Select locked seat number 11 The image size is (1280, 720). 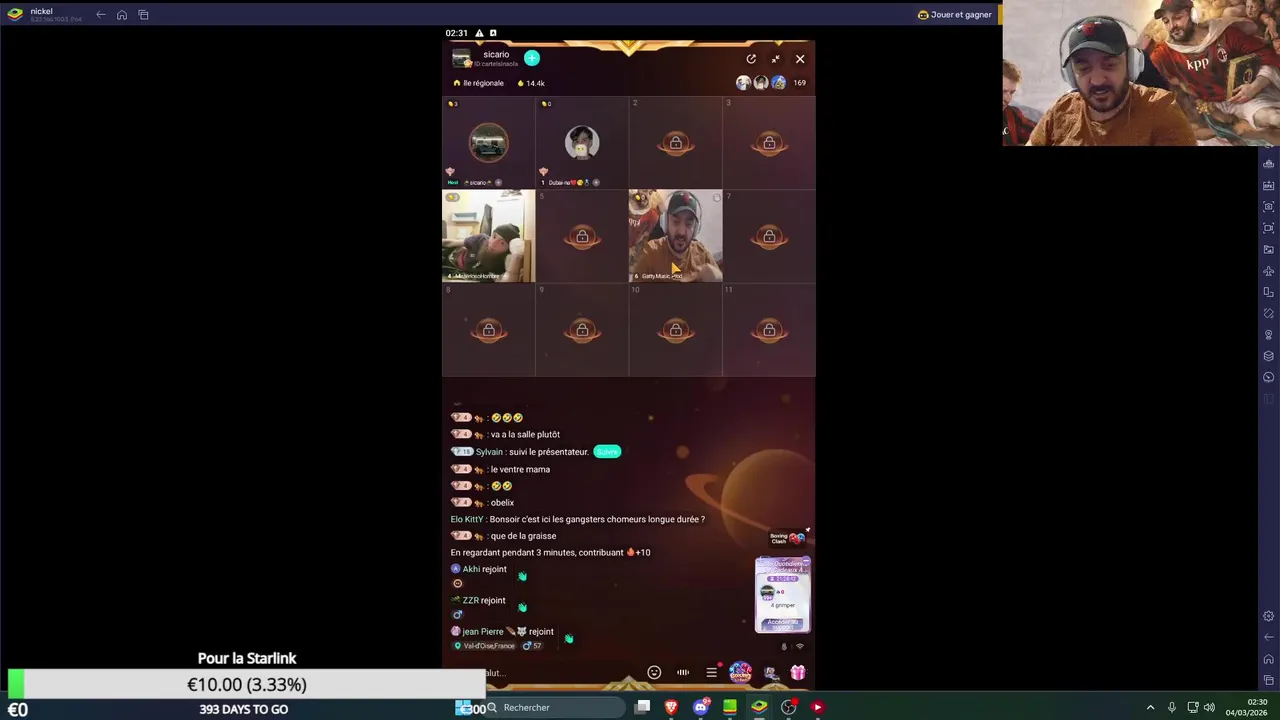click(x=769, y=330)
